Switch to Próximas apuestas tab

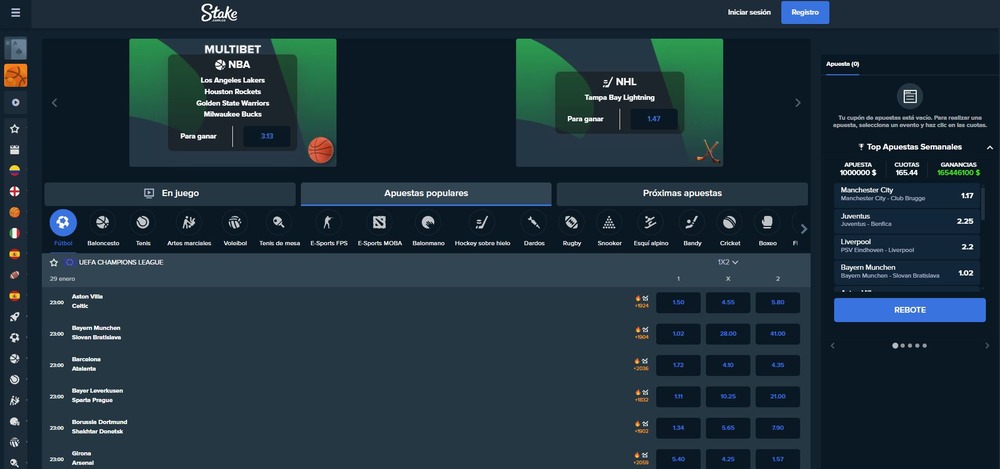click(682, 193)
